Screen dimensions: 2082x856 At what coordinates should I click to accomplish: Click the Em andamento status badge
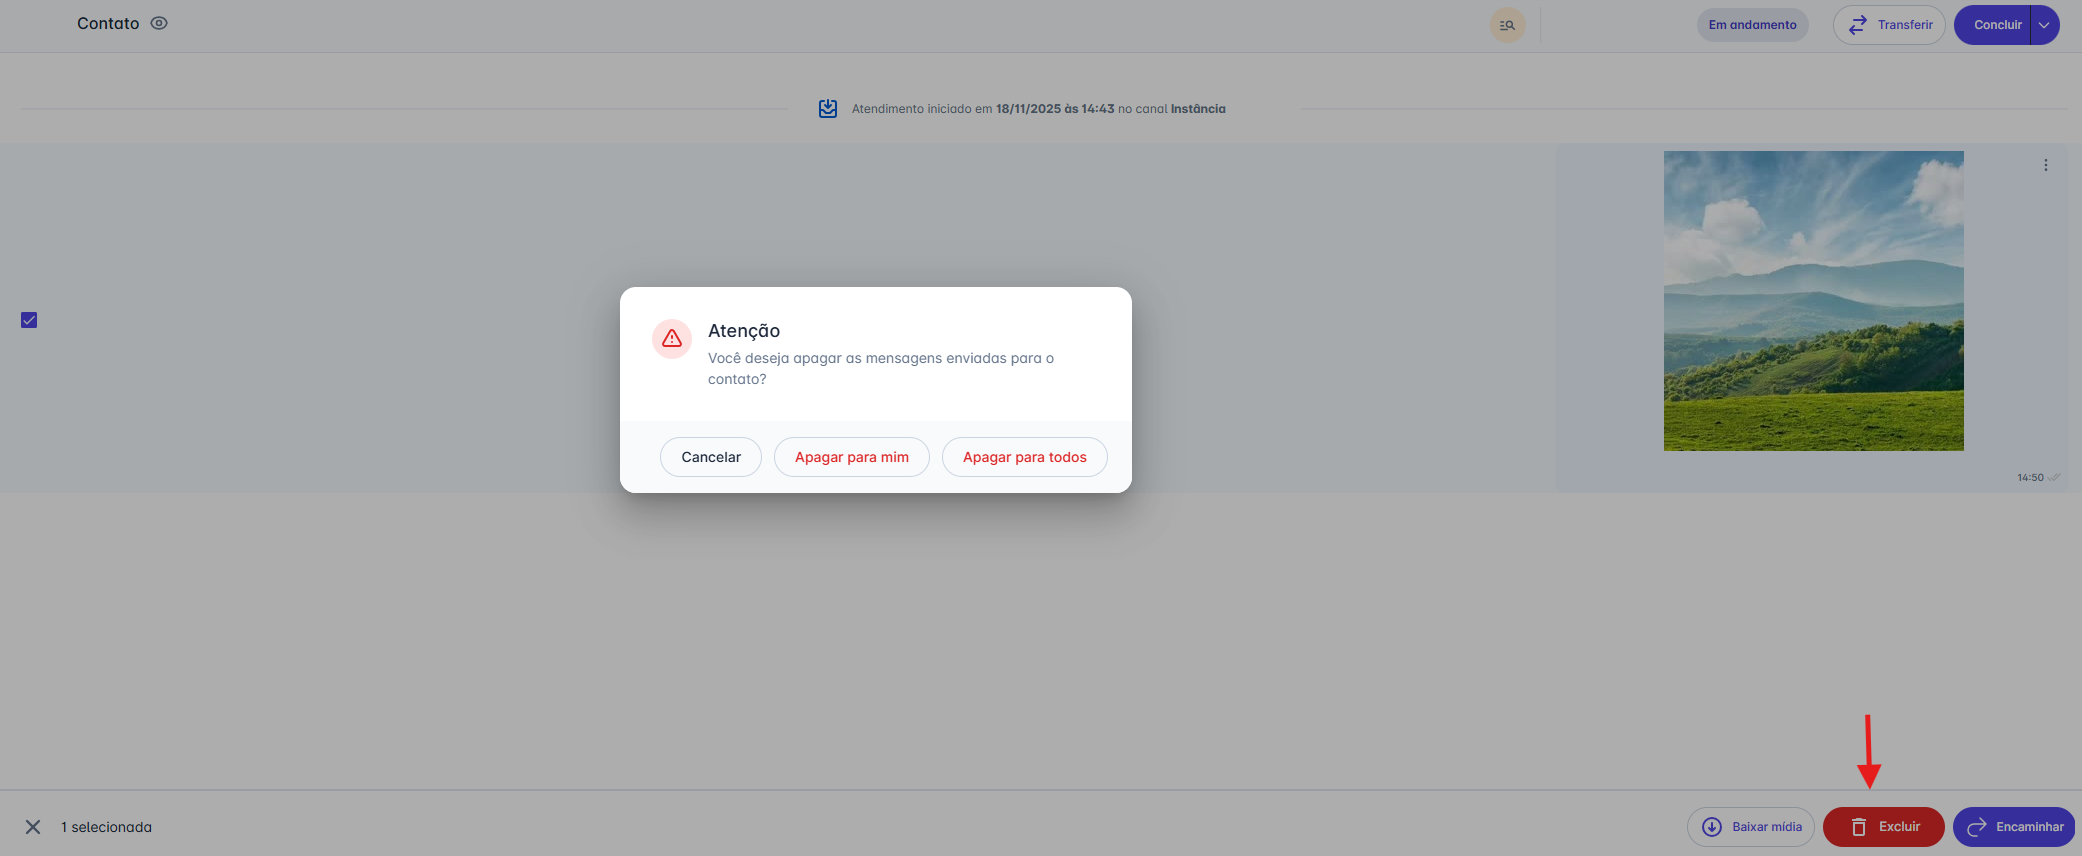click(1752, 25)
